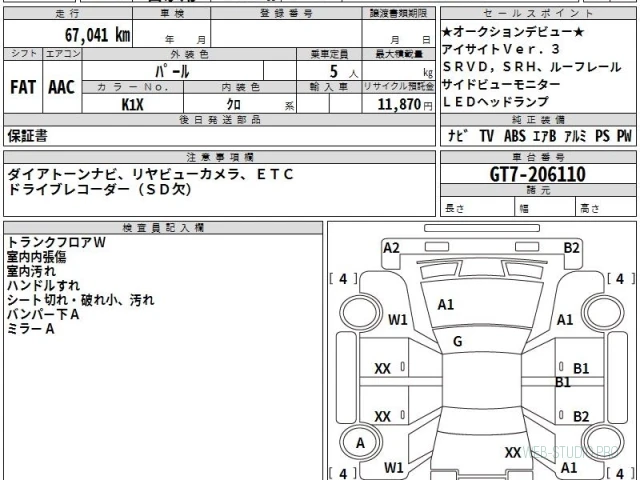This screenshot has width=640, height=480.
Task: Select the アルミ equipment code
Action: pyautogui.click(x=575, y=136)
